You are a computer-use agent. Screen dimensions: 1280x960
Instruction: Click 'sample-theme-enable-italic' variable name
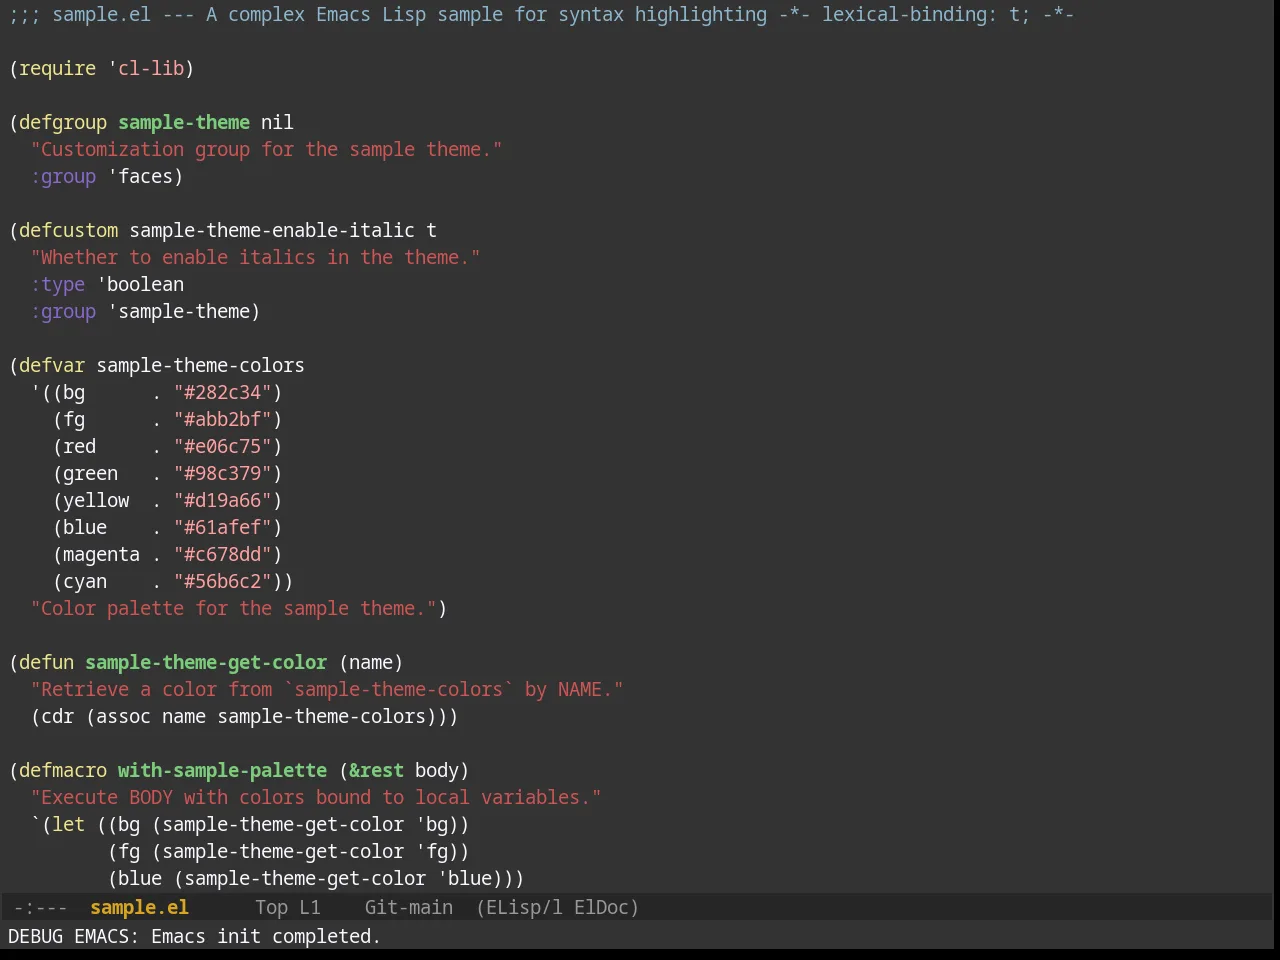coord(272,230)
